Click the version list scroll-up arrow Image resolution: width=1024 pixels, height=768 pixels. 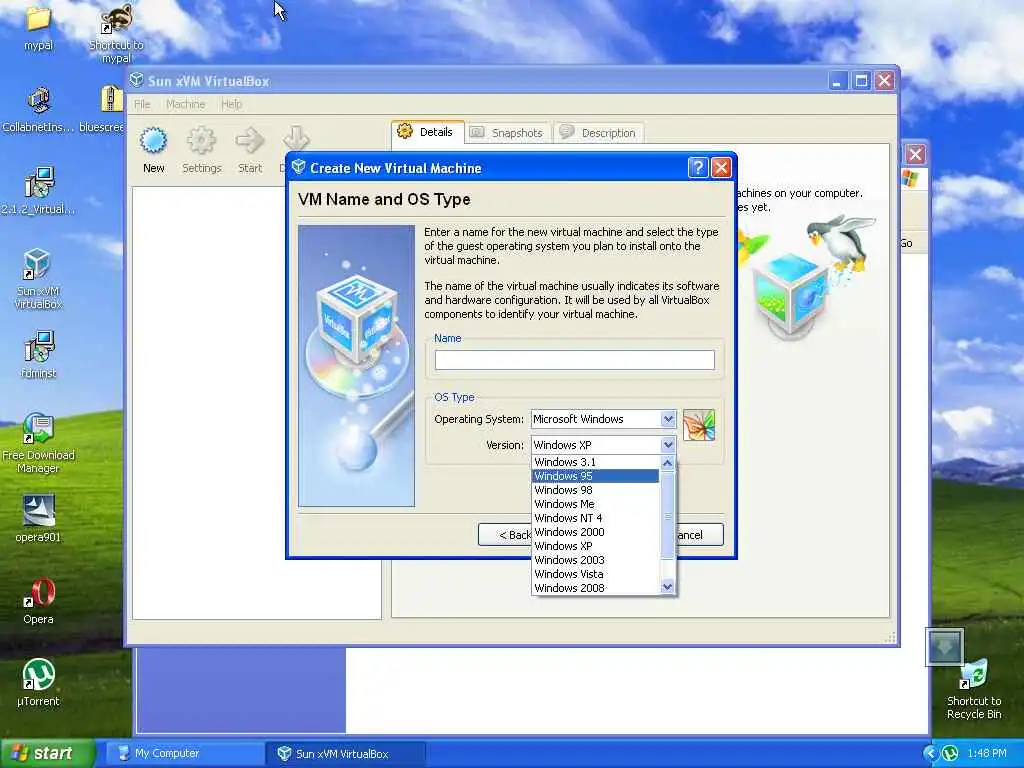point(667,464)
